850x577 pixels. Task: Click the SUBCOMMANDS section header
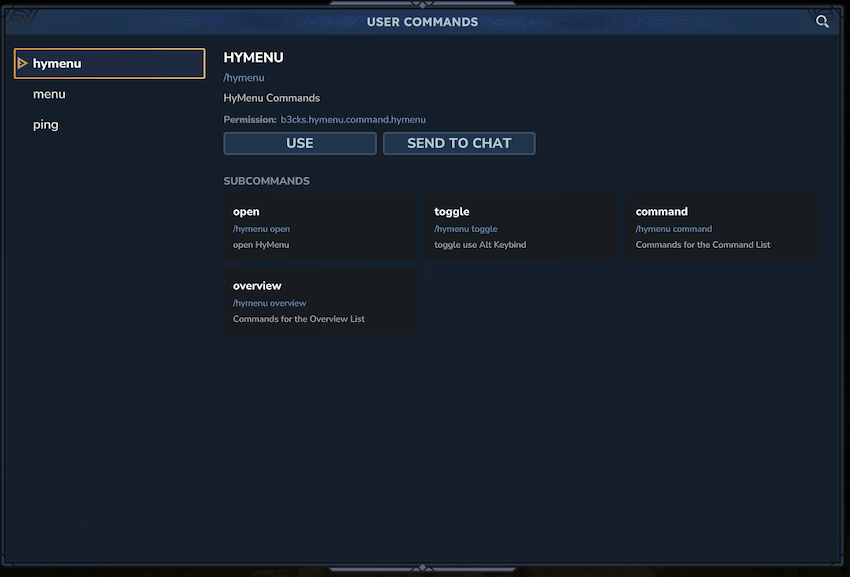coord(267,181)
